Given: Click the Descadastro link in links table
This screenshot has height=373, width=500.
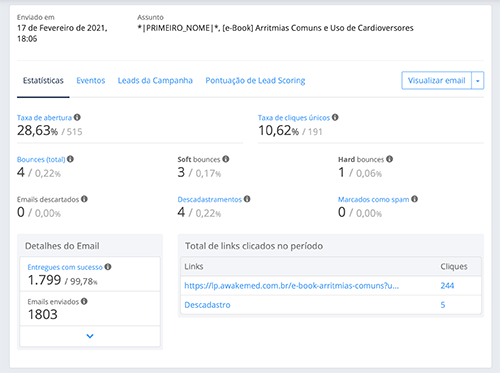Looking at the screenshot, I should pyautogui.click(x=207, y=305).
